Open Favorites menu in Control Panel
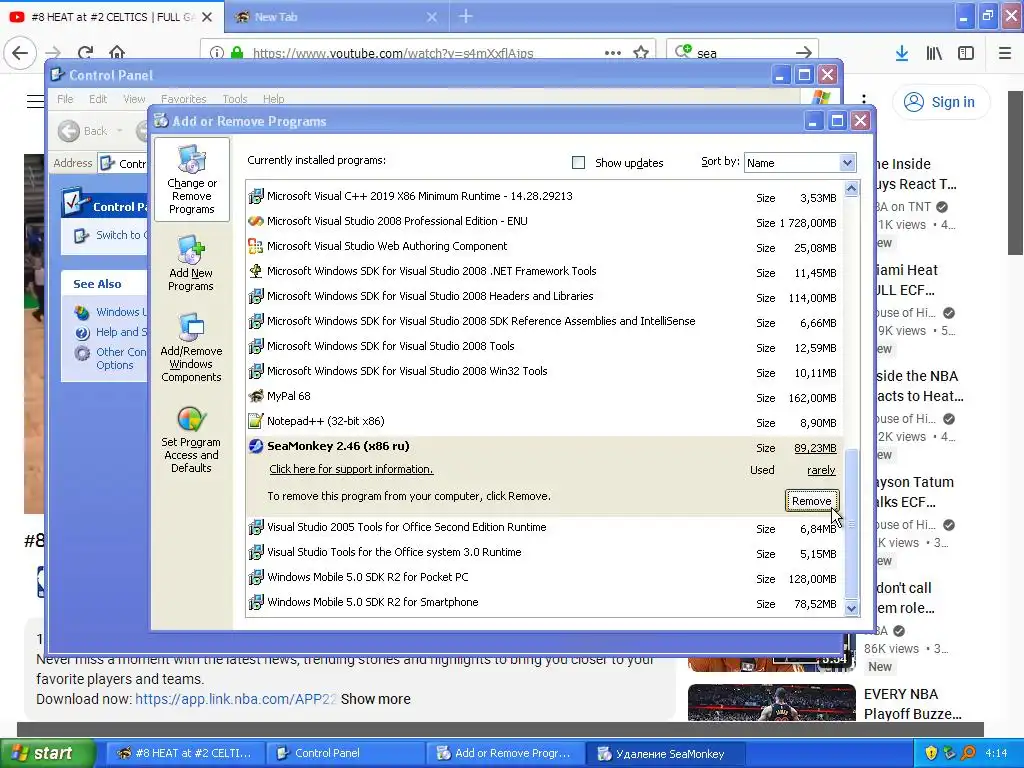The height and width of the screenshot is (768, 1024). pyautogui.click(x=184, y=99)
